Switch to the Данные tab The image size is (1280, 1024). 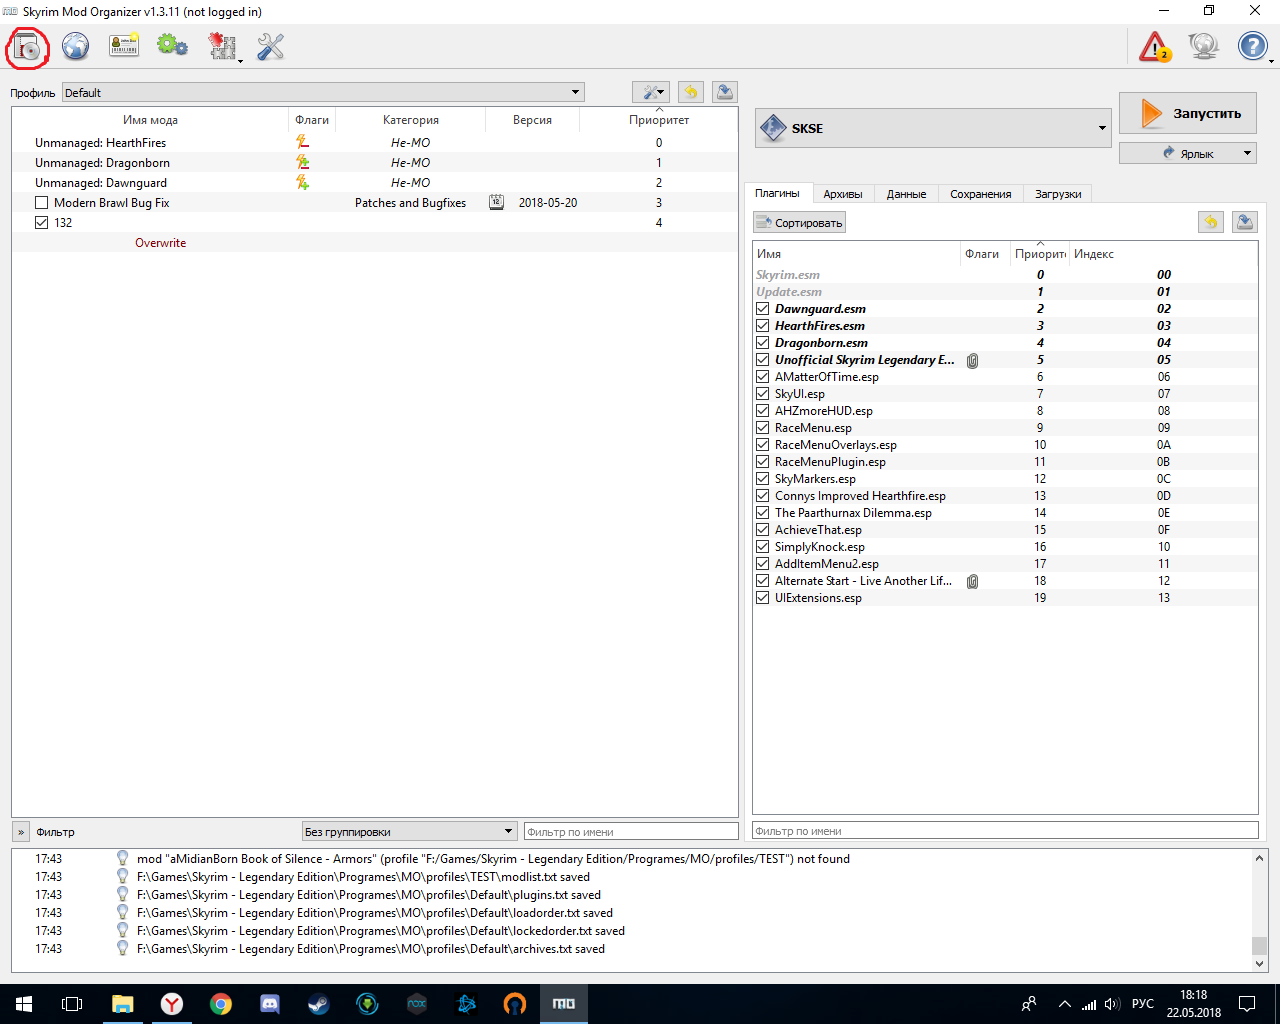pos(906,194)
